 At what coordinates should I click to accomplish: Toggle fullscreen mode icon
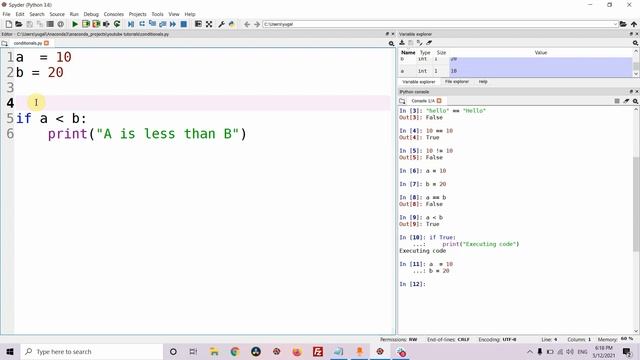[x=209, y=24]
